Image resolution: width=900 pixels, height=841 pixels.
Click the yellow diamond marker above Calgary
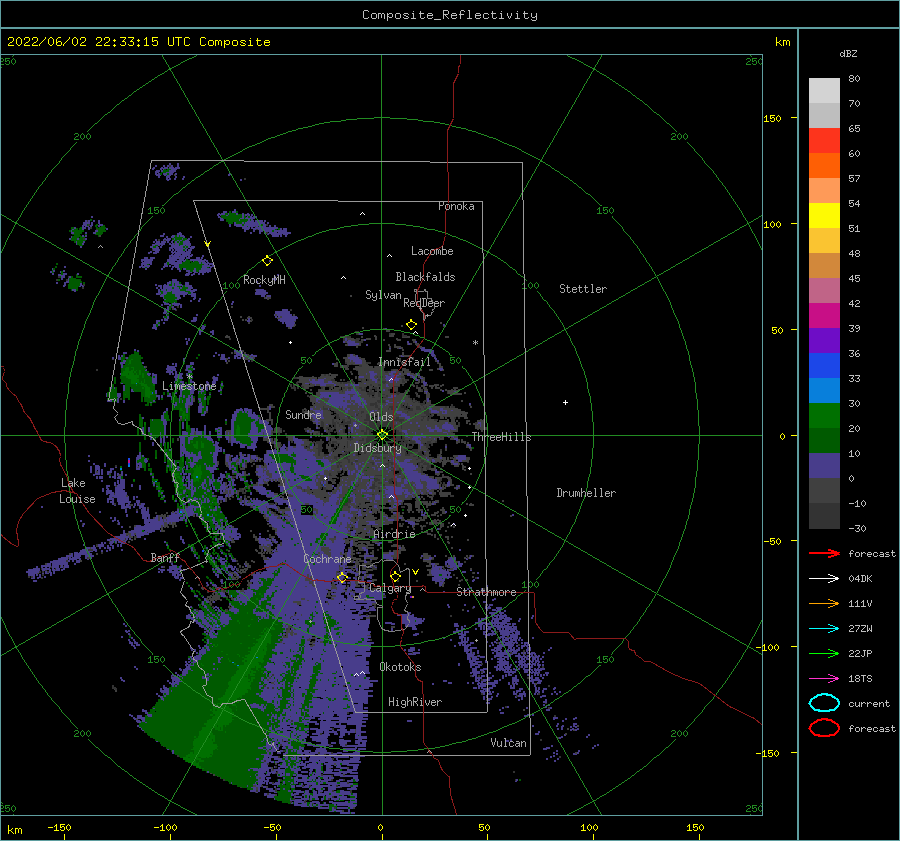point(395,576)
